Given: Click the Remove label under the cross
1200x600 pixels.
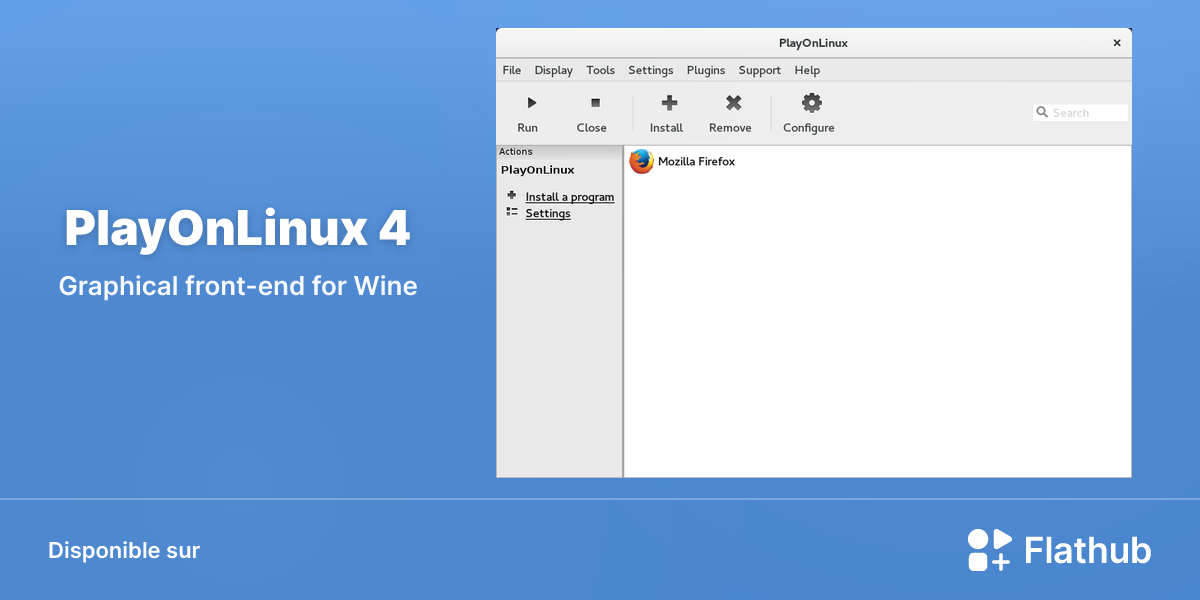Looking at the screenshot, I should (x=730, y=128).
